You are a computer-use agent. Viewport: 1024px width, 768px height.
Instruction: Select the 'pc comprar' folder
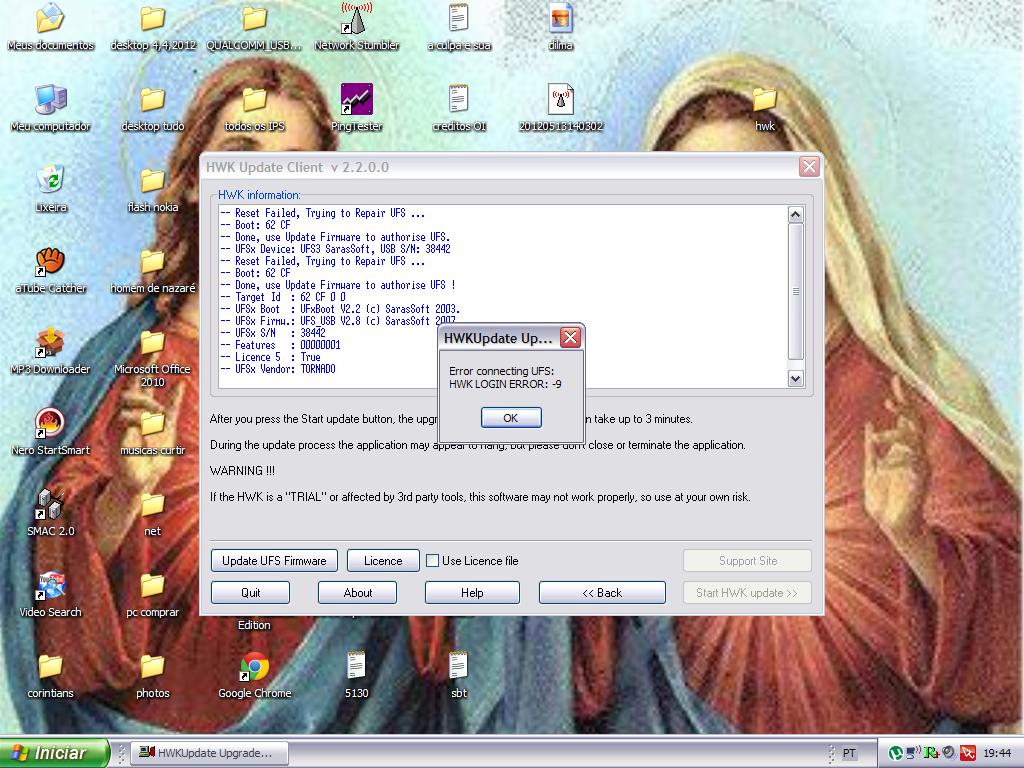pyautogui.click(x=153, y=594)
